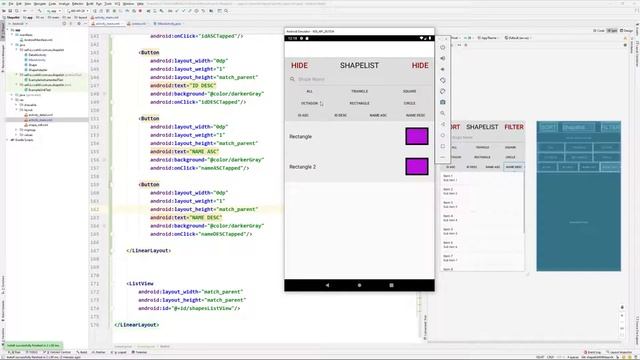Click the Shape Name search field

click(359, 79)
